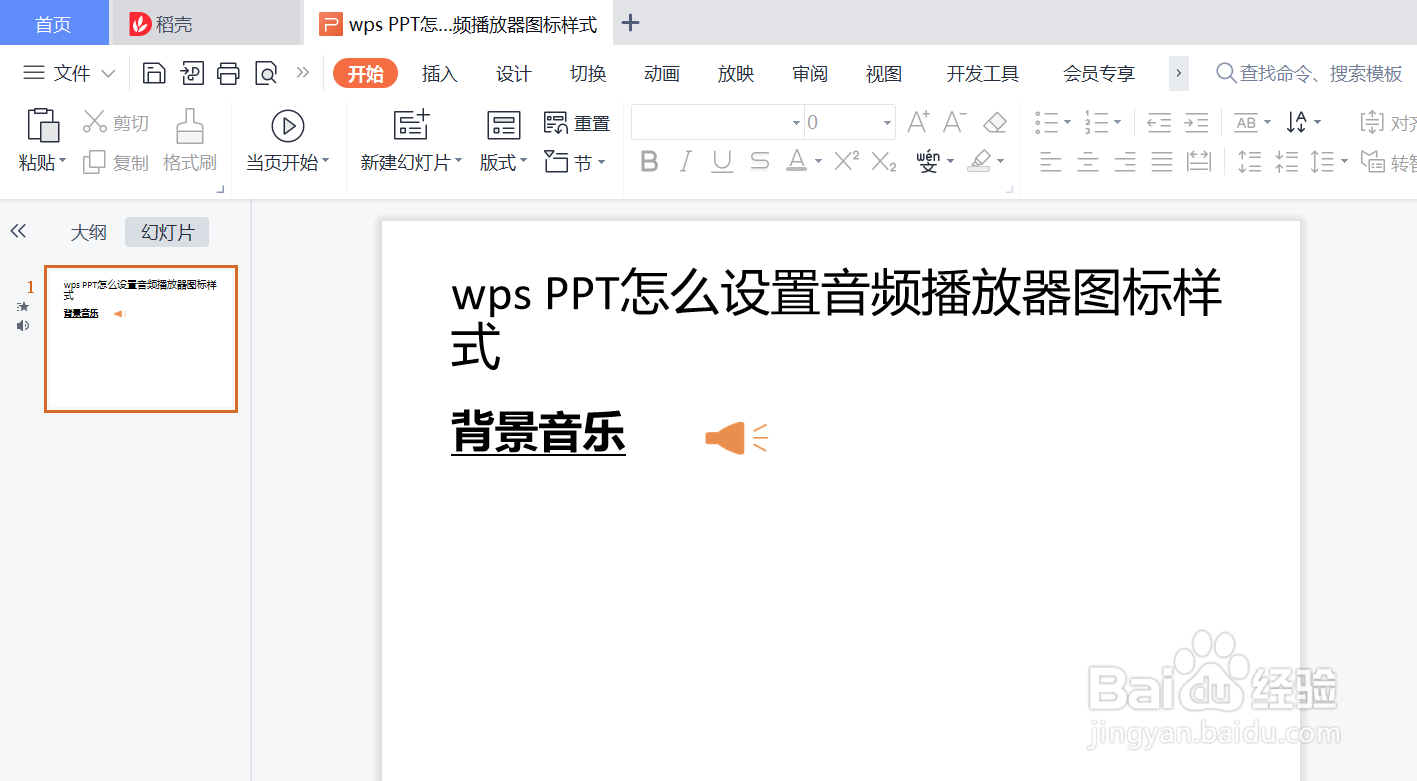The height and width of the screenshot is (781, 1417).
Task: Switch to the 切换 tab
Action: point(588,73)
